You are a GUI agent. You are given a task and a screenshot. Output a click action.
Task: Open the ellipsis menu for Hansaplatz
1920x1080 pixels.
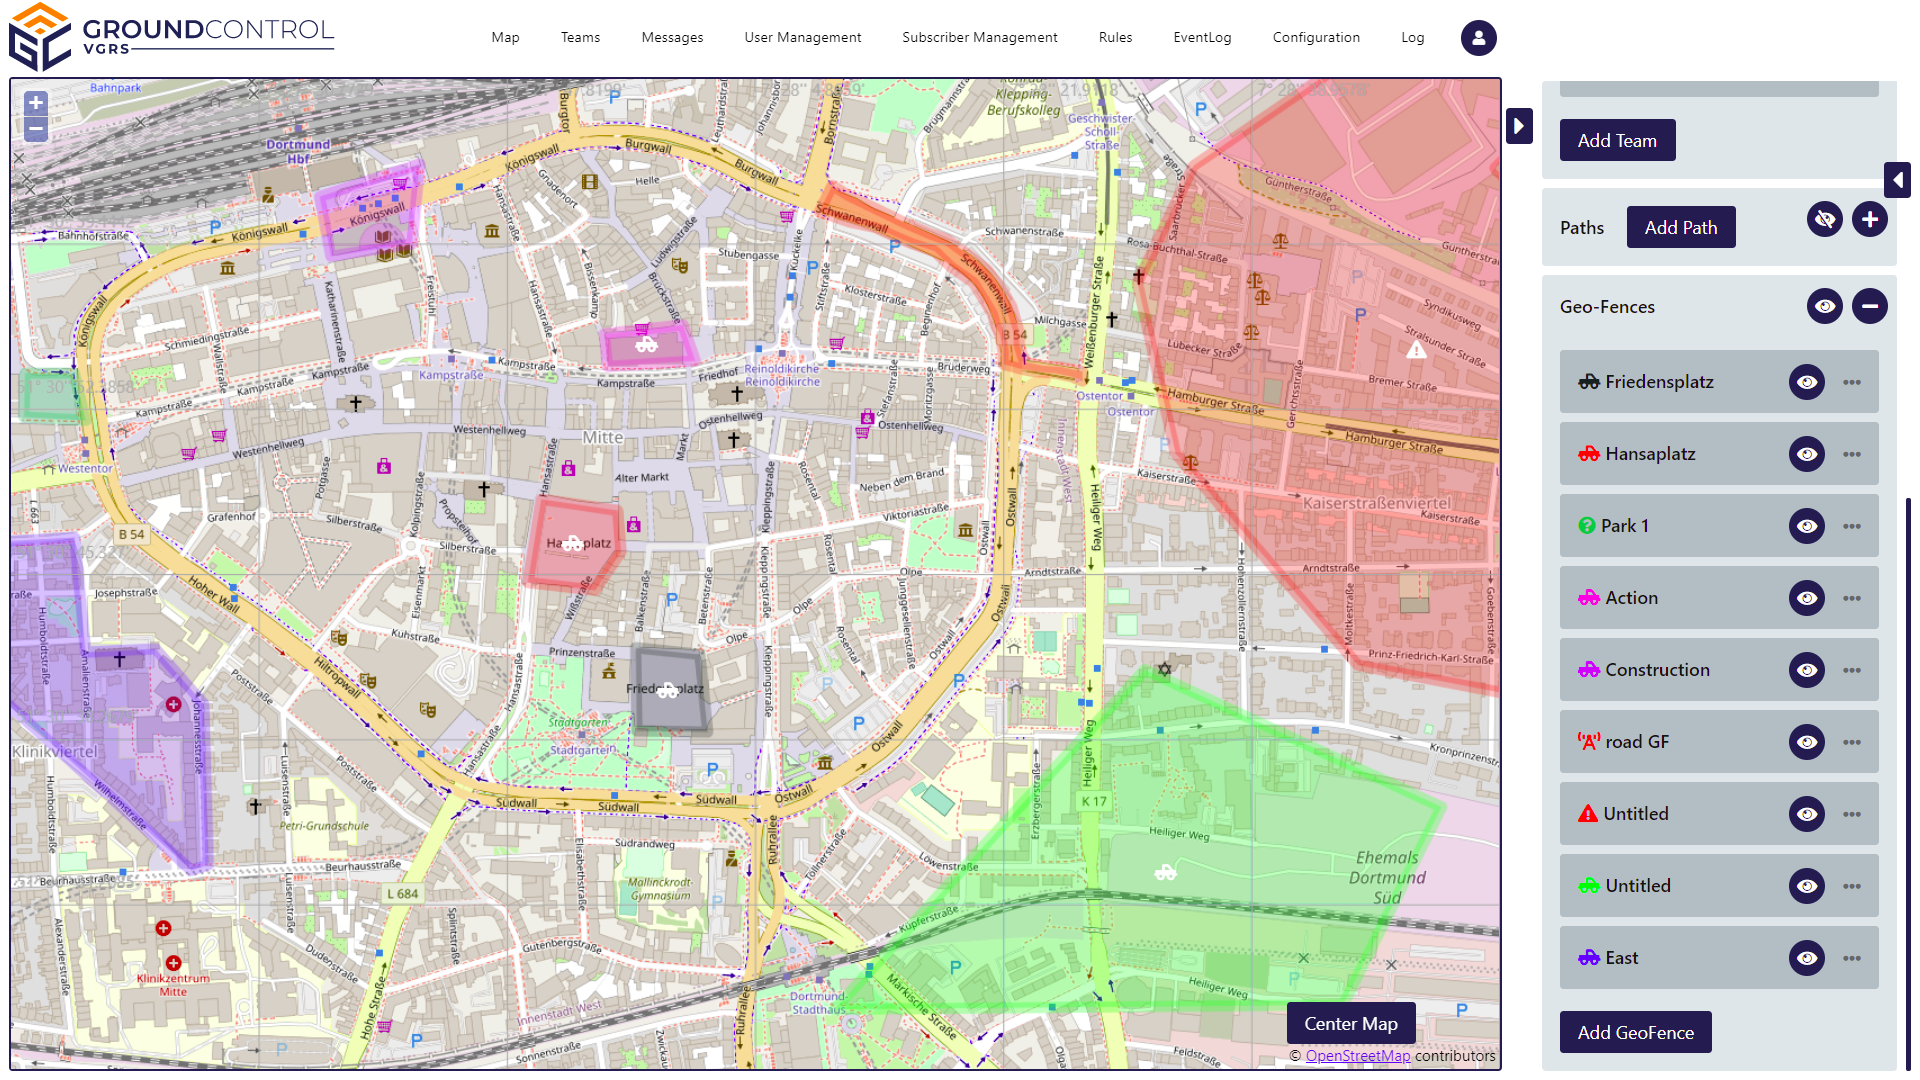pyautogui.click(x=1850, y=453)
